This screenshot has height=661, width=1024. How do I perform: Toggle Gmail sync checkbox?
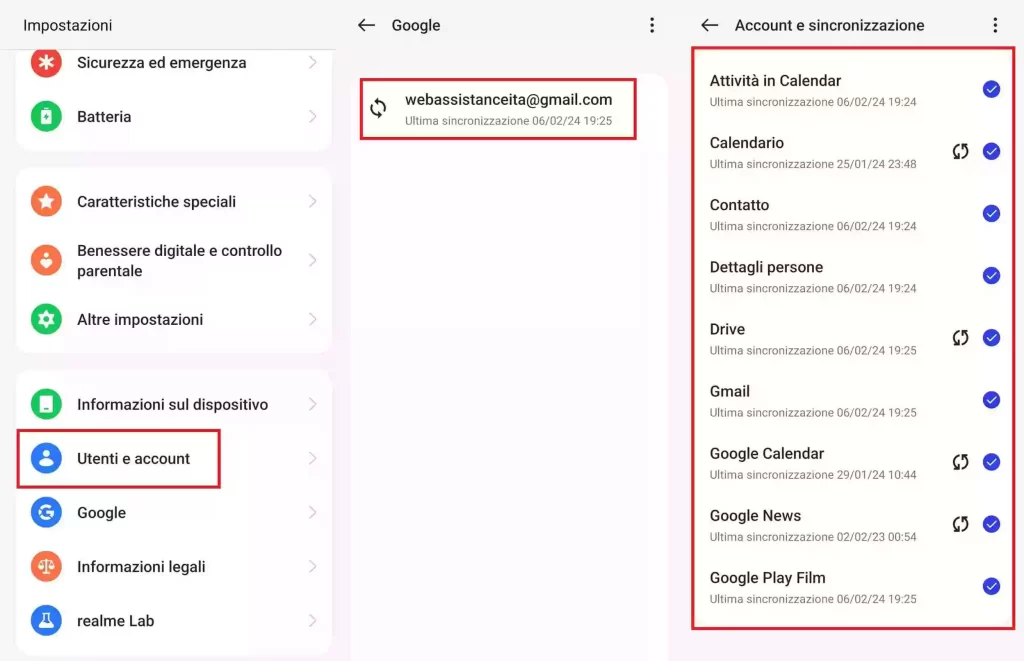pyautogui.click(x=991, y=400)
